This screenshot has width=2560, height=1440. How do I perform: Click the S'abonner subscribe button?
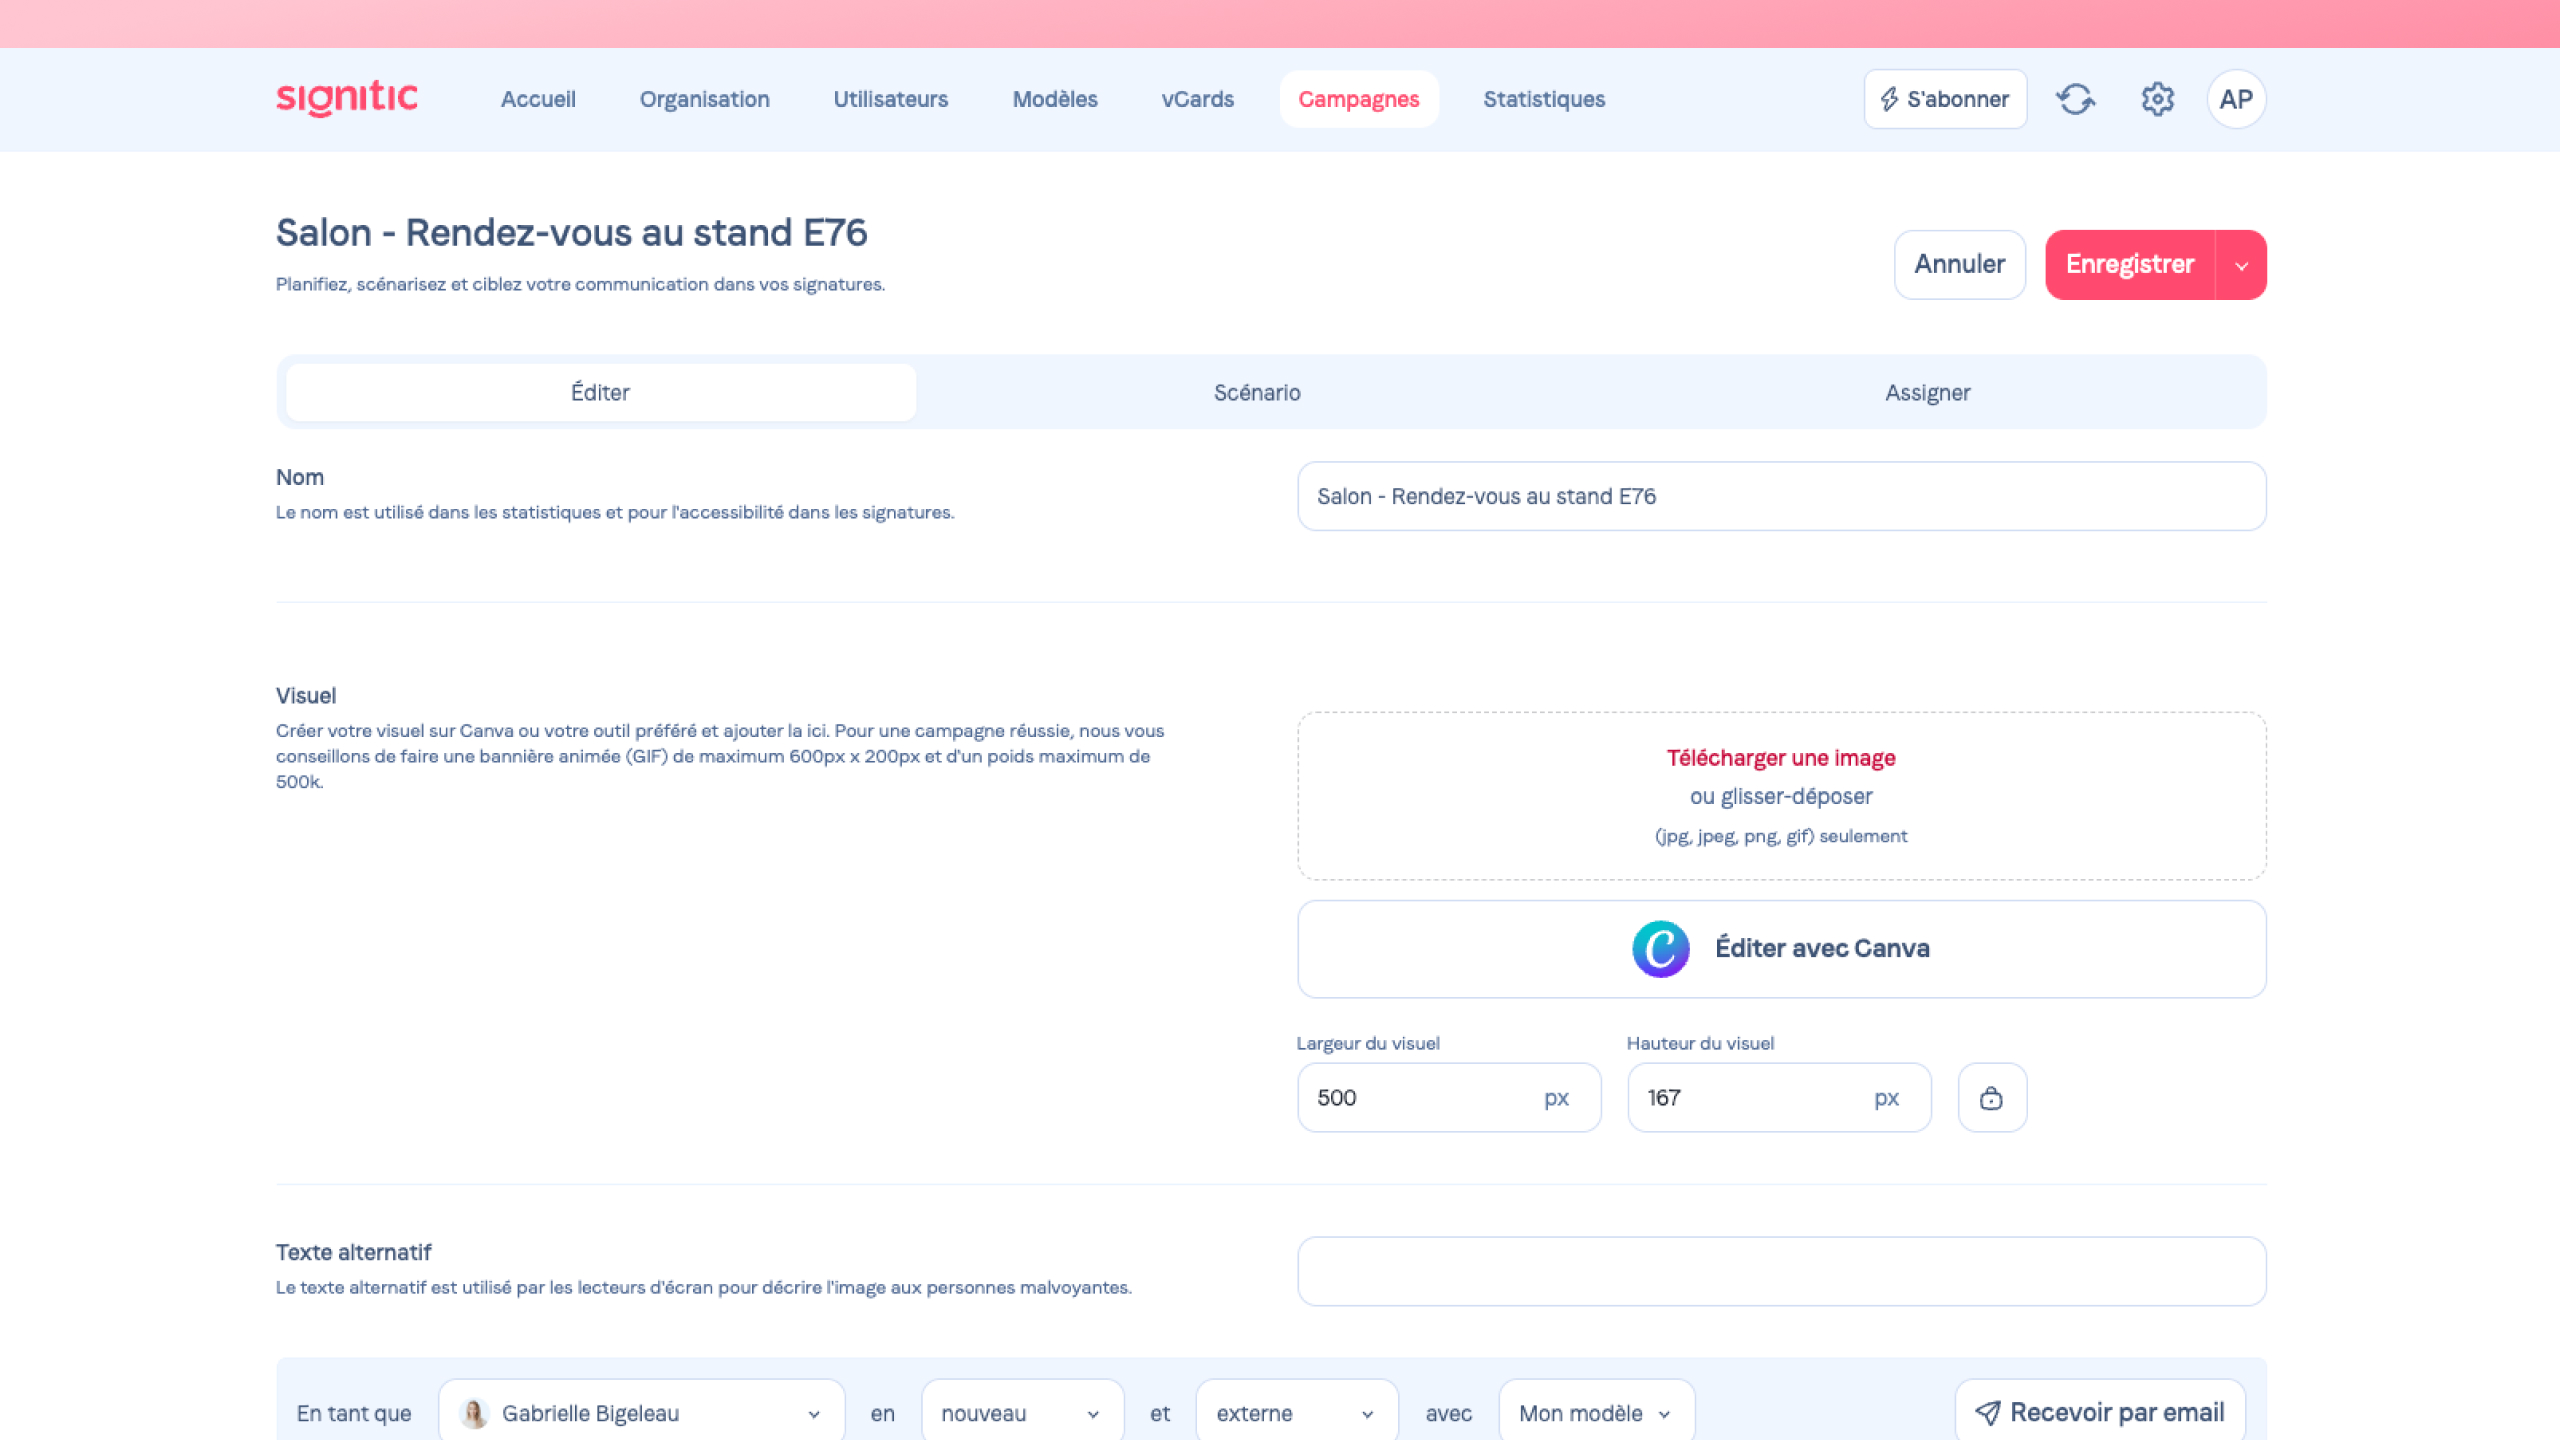coord(1945,99)
